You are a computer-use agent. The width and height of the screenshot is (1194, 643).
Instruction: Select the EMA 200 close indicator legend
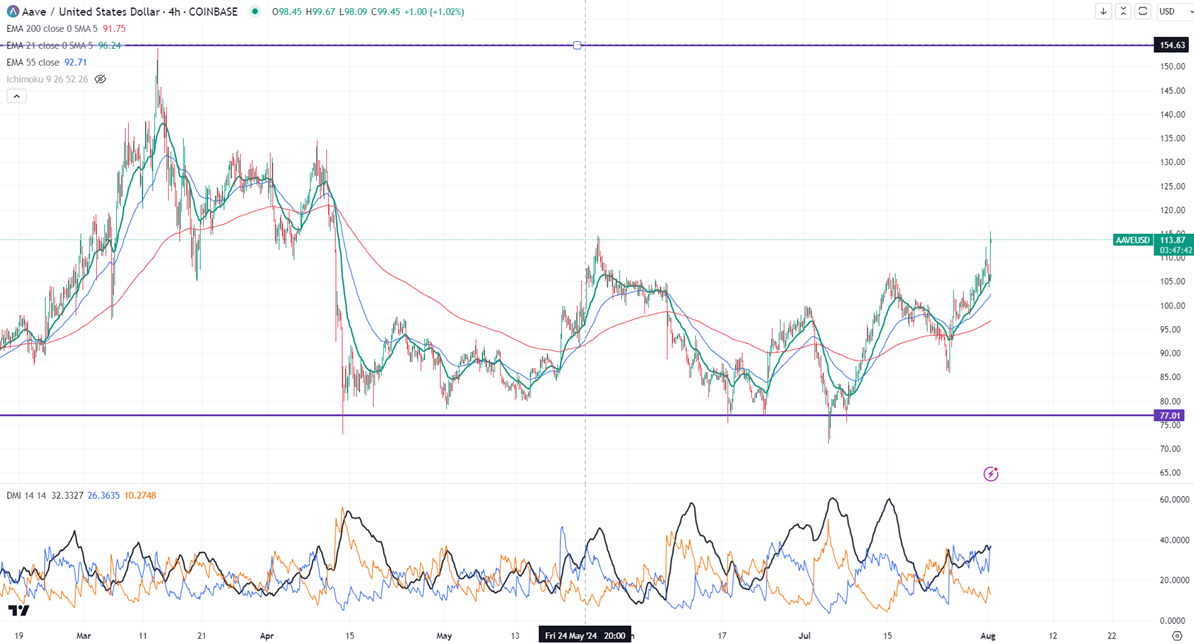coord(52,29)
